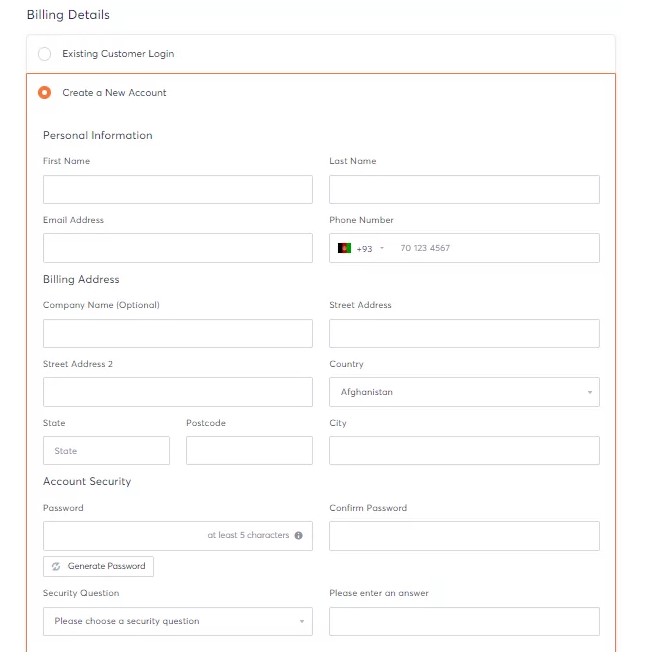The height and width of the screenshot is (665, 647).
Task: Focus the Postcode field
Action: 249,451
